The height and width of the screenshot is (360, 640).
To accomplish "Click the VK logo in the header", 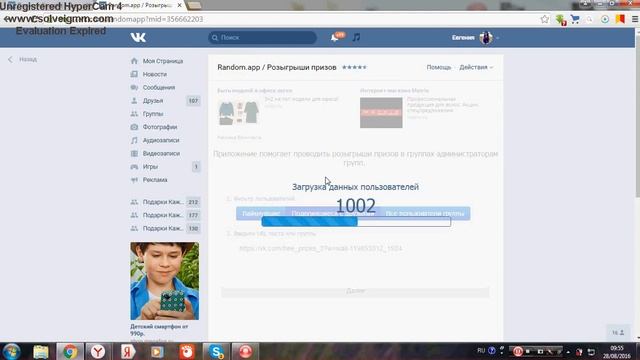I will pos(138,38).
